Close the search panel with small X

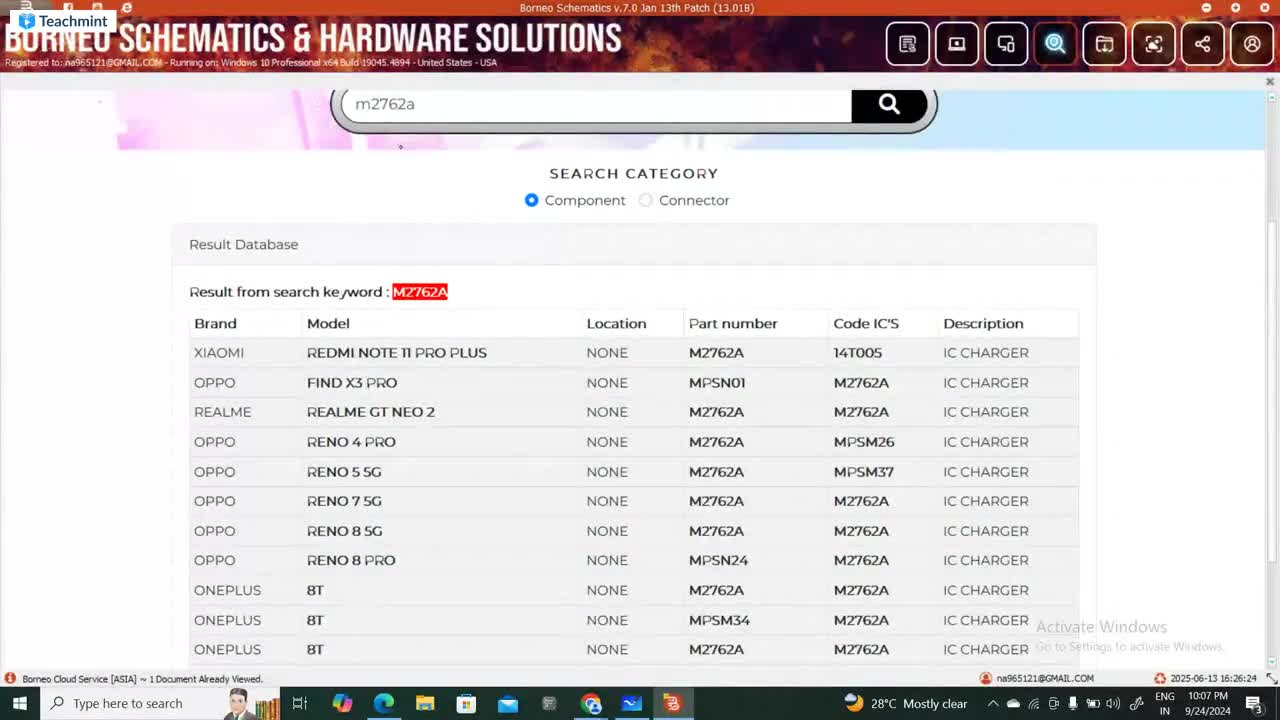coord(1270,81)
